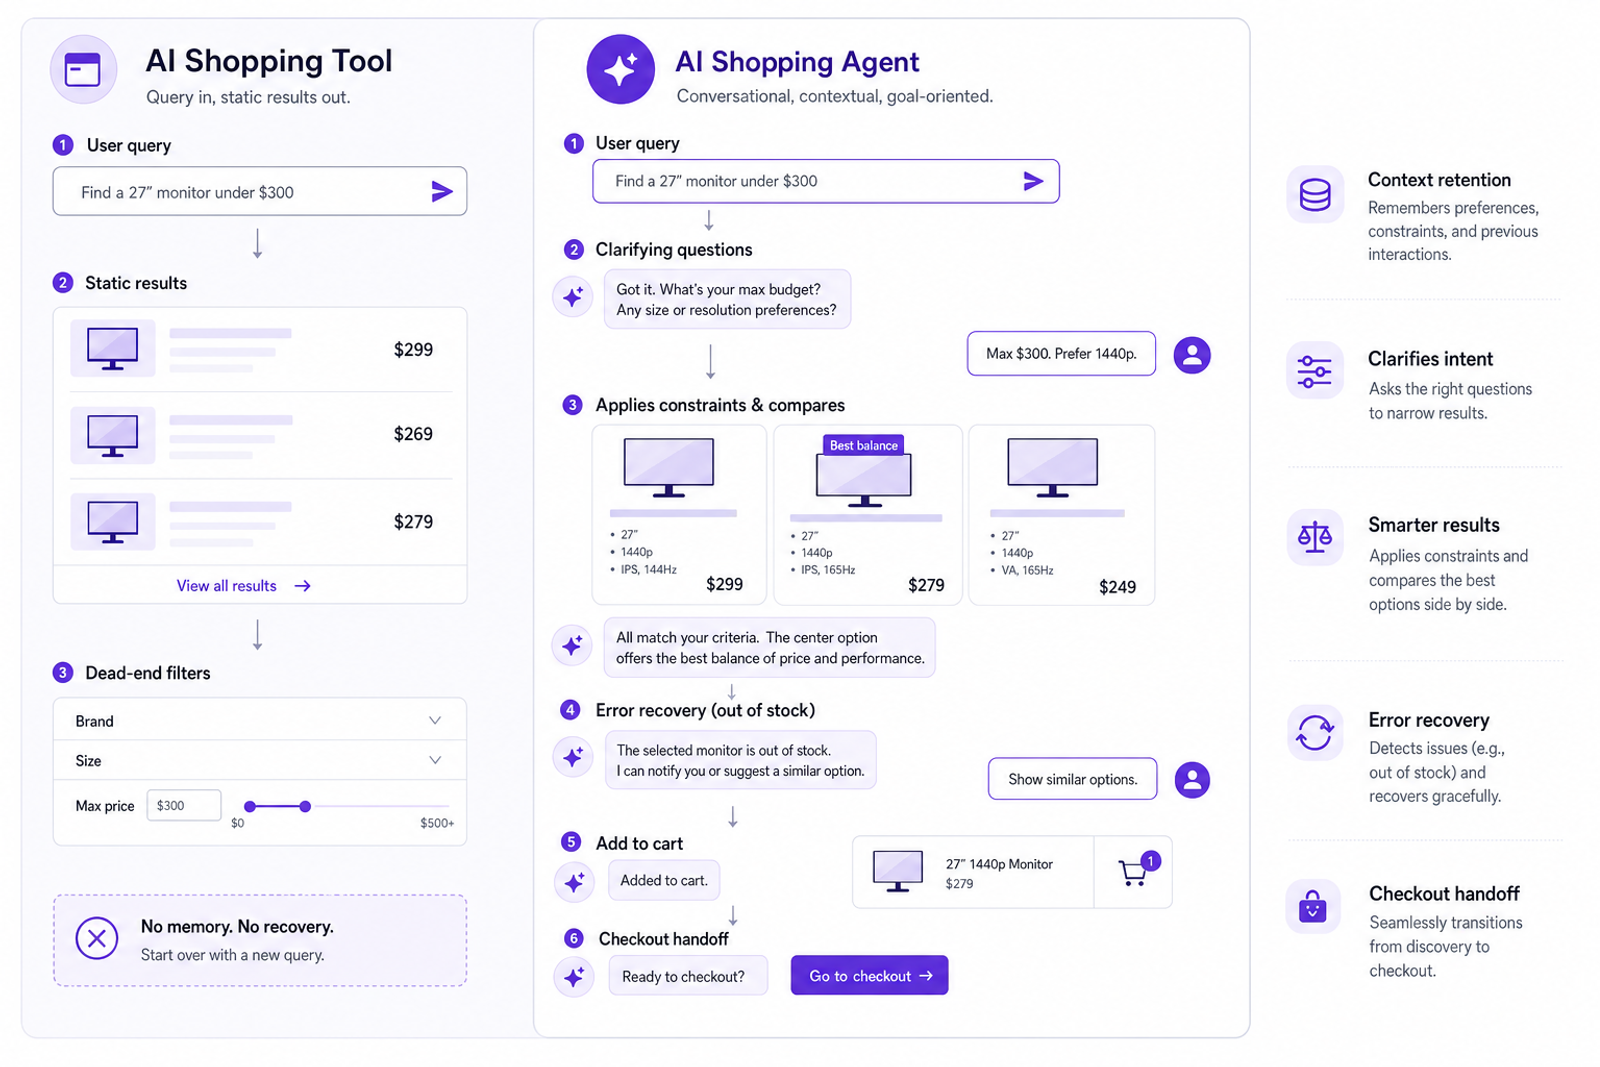Click the Best balance badge
Screen dimensions: 1600x1067
click(863, 445)
